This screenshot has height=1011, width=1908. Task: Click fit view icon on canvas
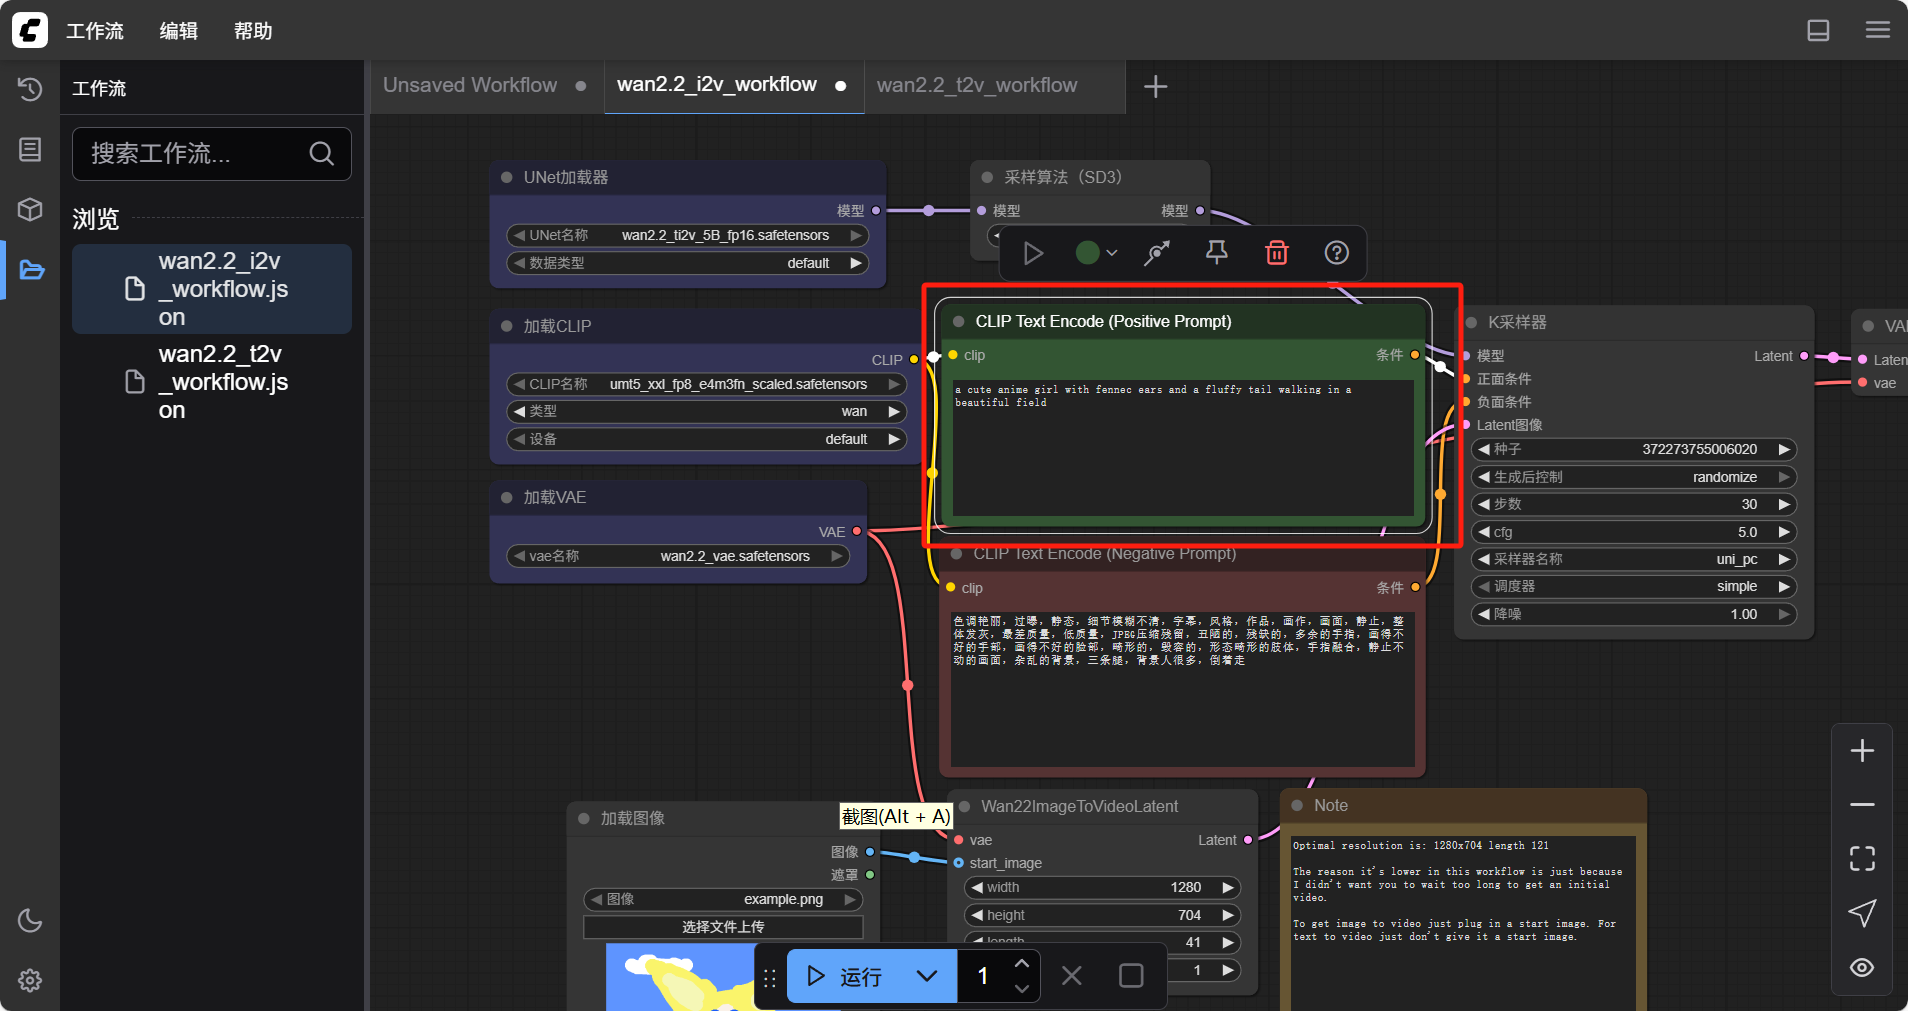pos(1862,858)
